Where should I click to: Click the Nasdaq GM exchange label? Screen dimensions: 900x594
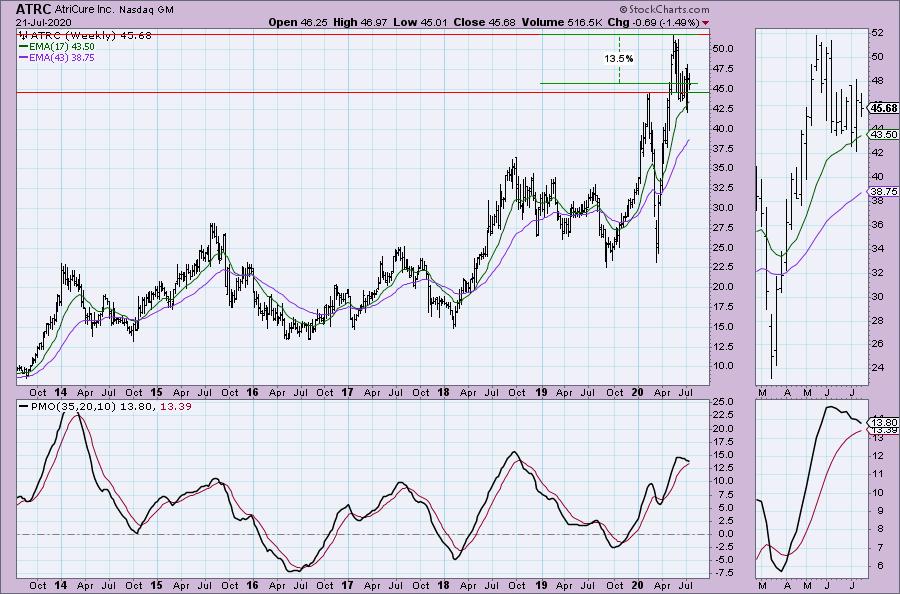[146, 10]
